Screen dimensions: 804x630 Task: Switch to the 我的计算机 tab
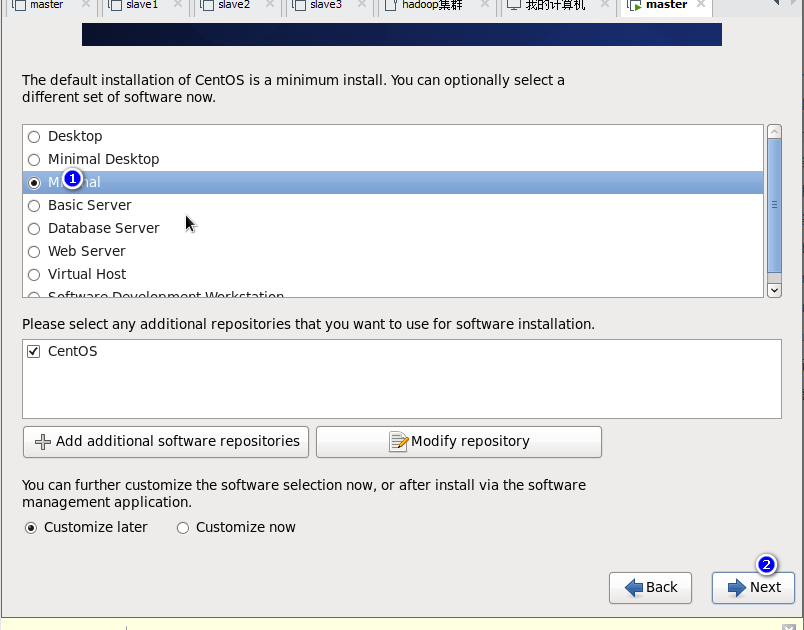click(555, 5)
